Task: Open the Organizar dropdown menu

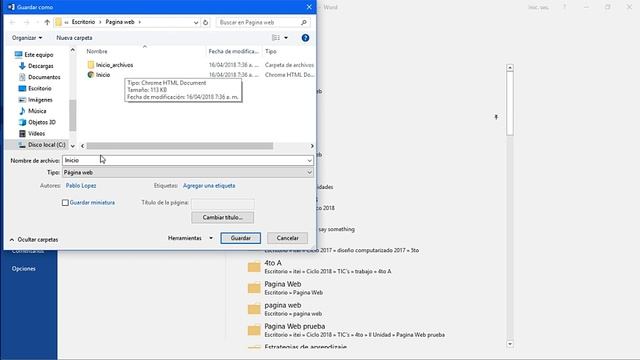Action: click(x=27, y=38)
